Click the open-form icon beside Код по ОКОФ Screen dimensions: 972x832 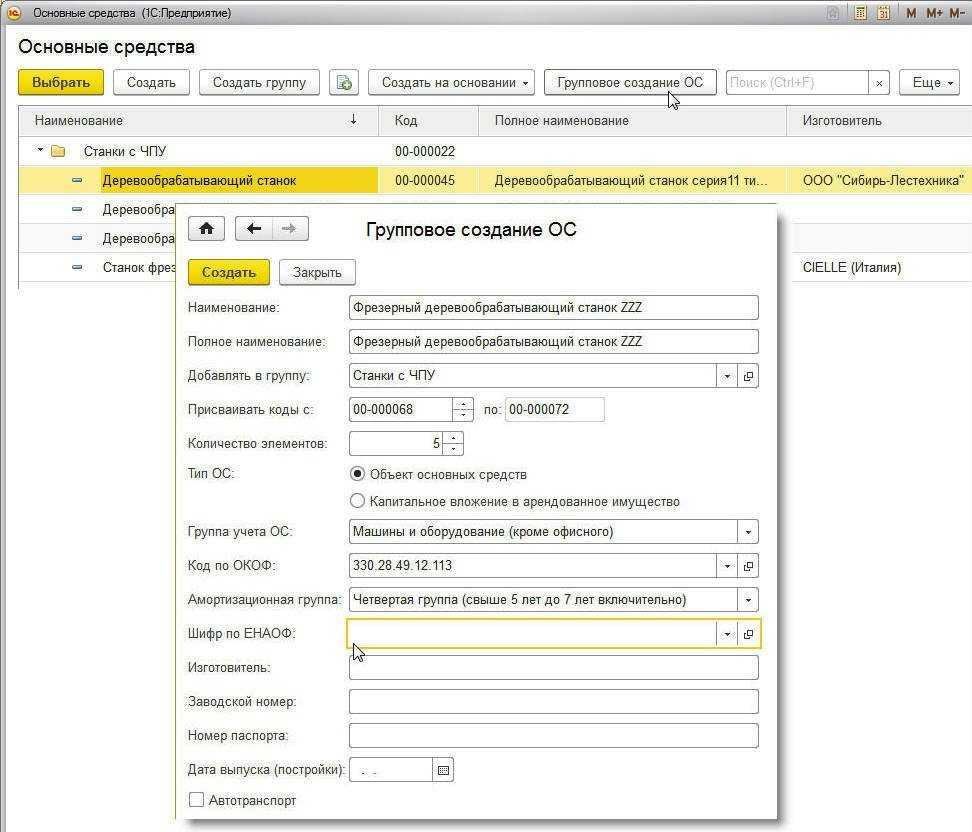coord(748,566)
